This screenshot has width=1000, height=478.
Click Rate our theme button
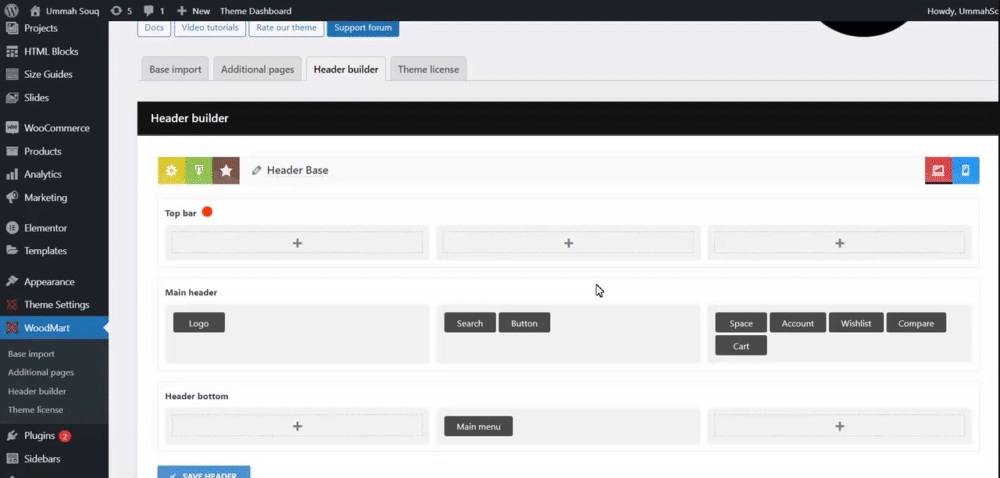[x=286, y=28]
